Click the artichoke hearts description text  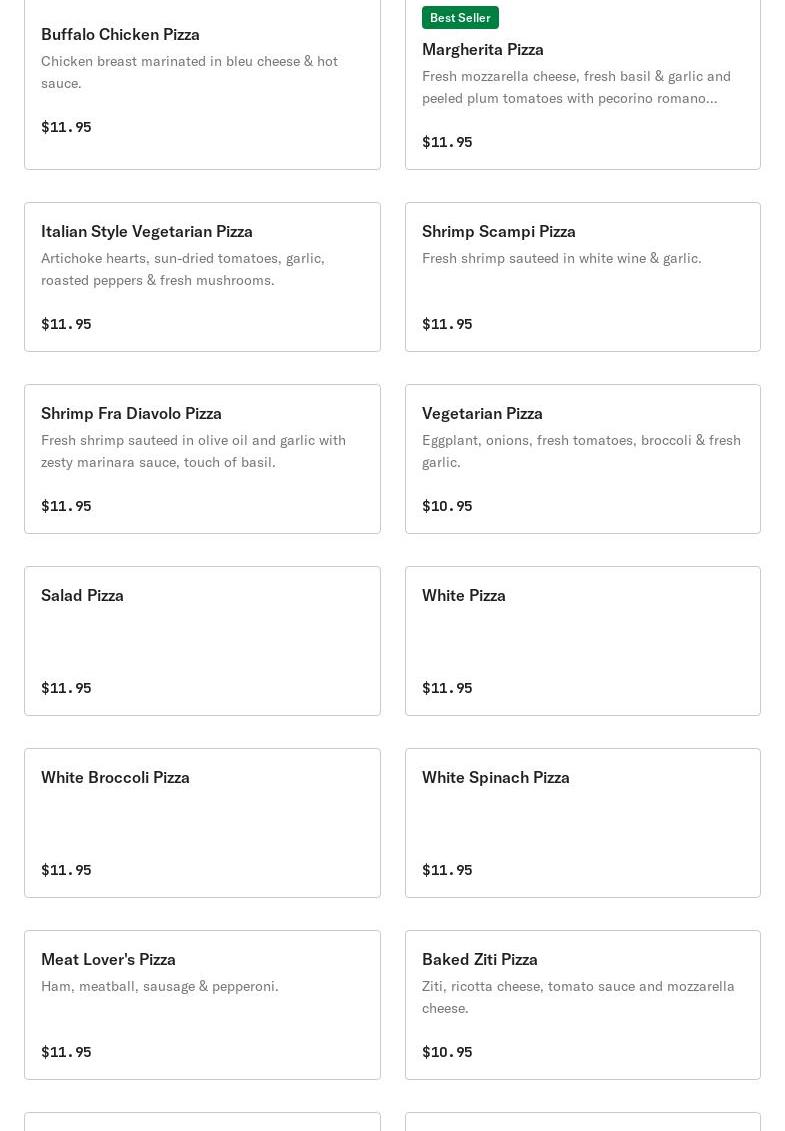(183, 269)
